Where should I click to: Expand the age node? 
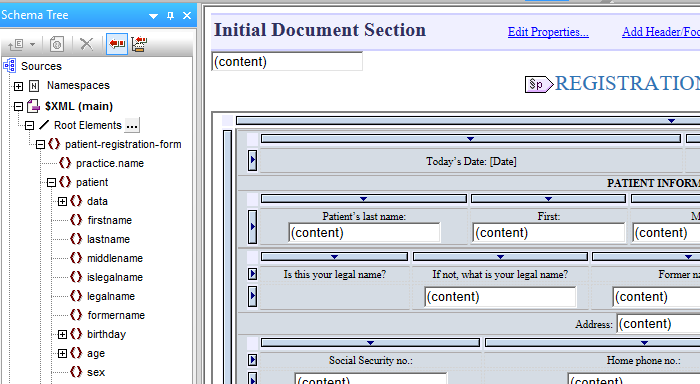click(62, 354)
